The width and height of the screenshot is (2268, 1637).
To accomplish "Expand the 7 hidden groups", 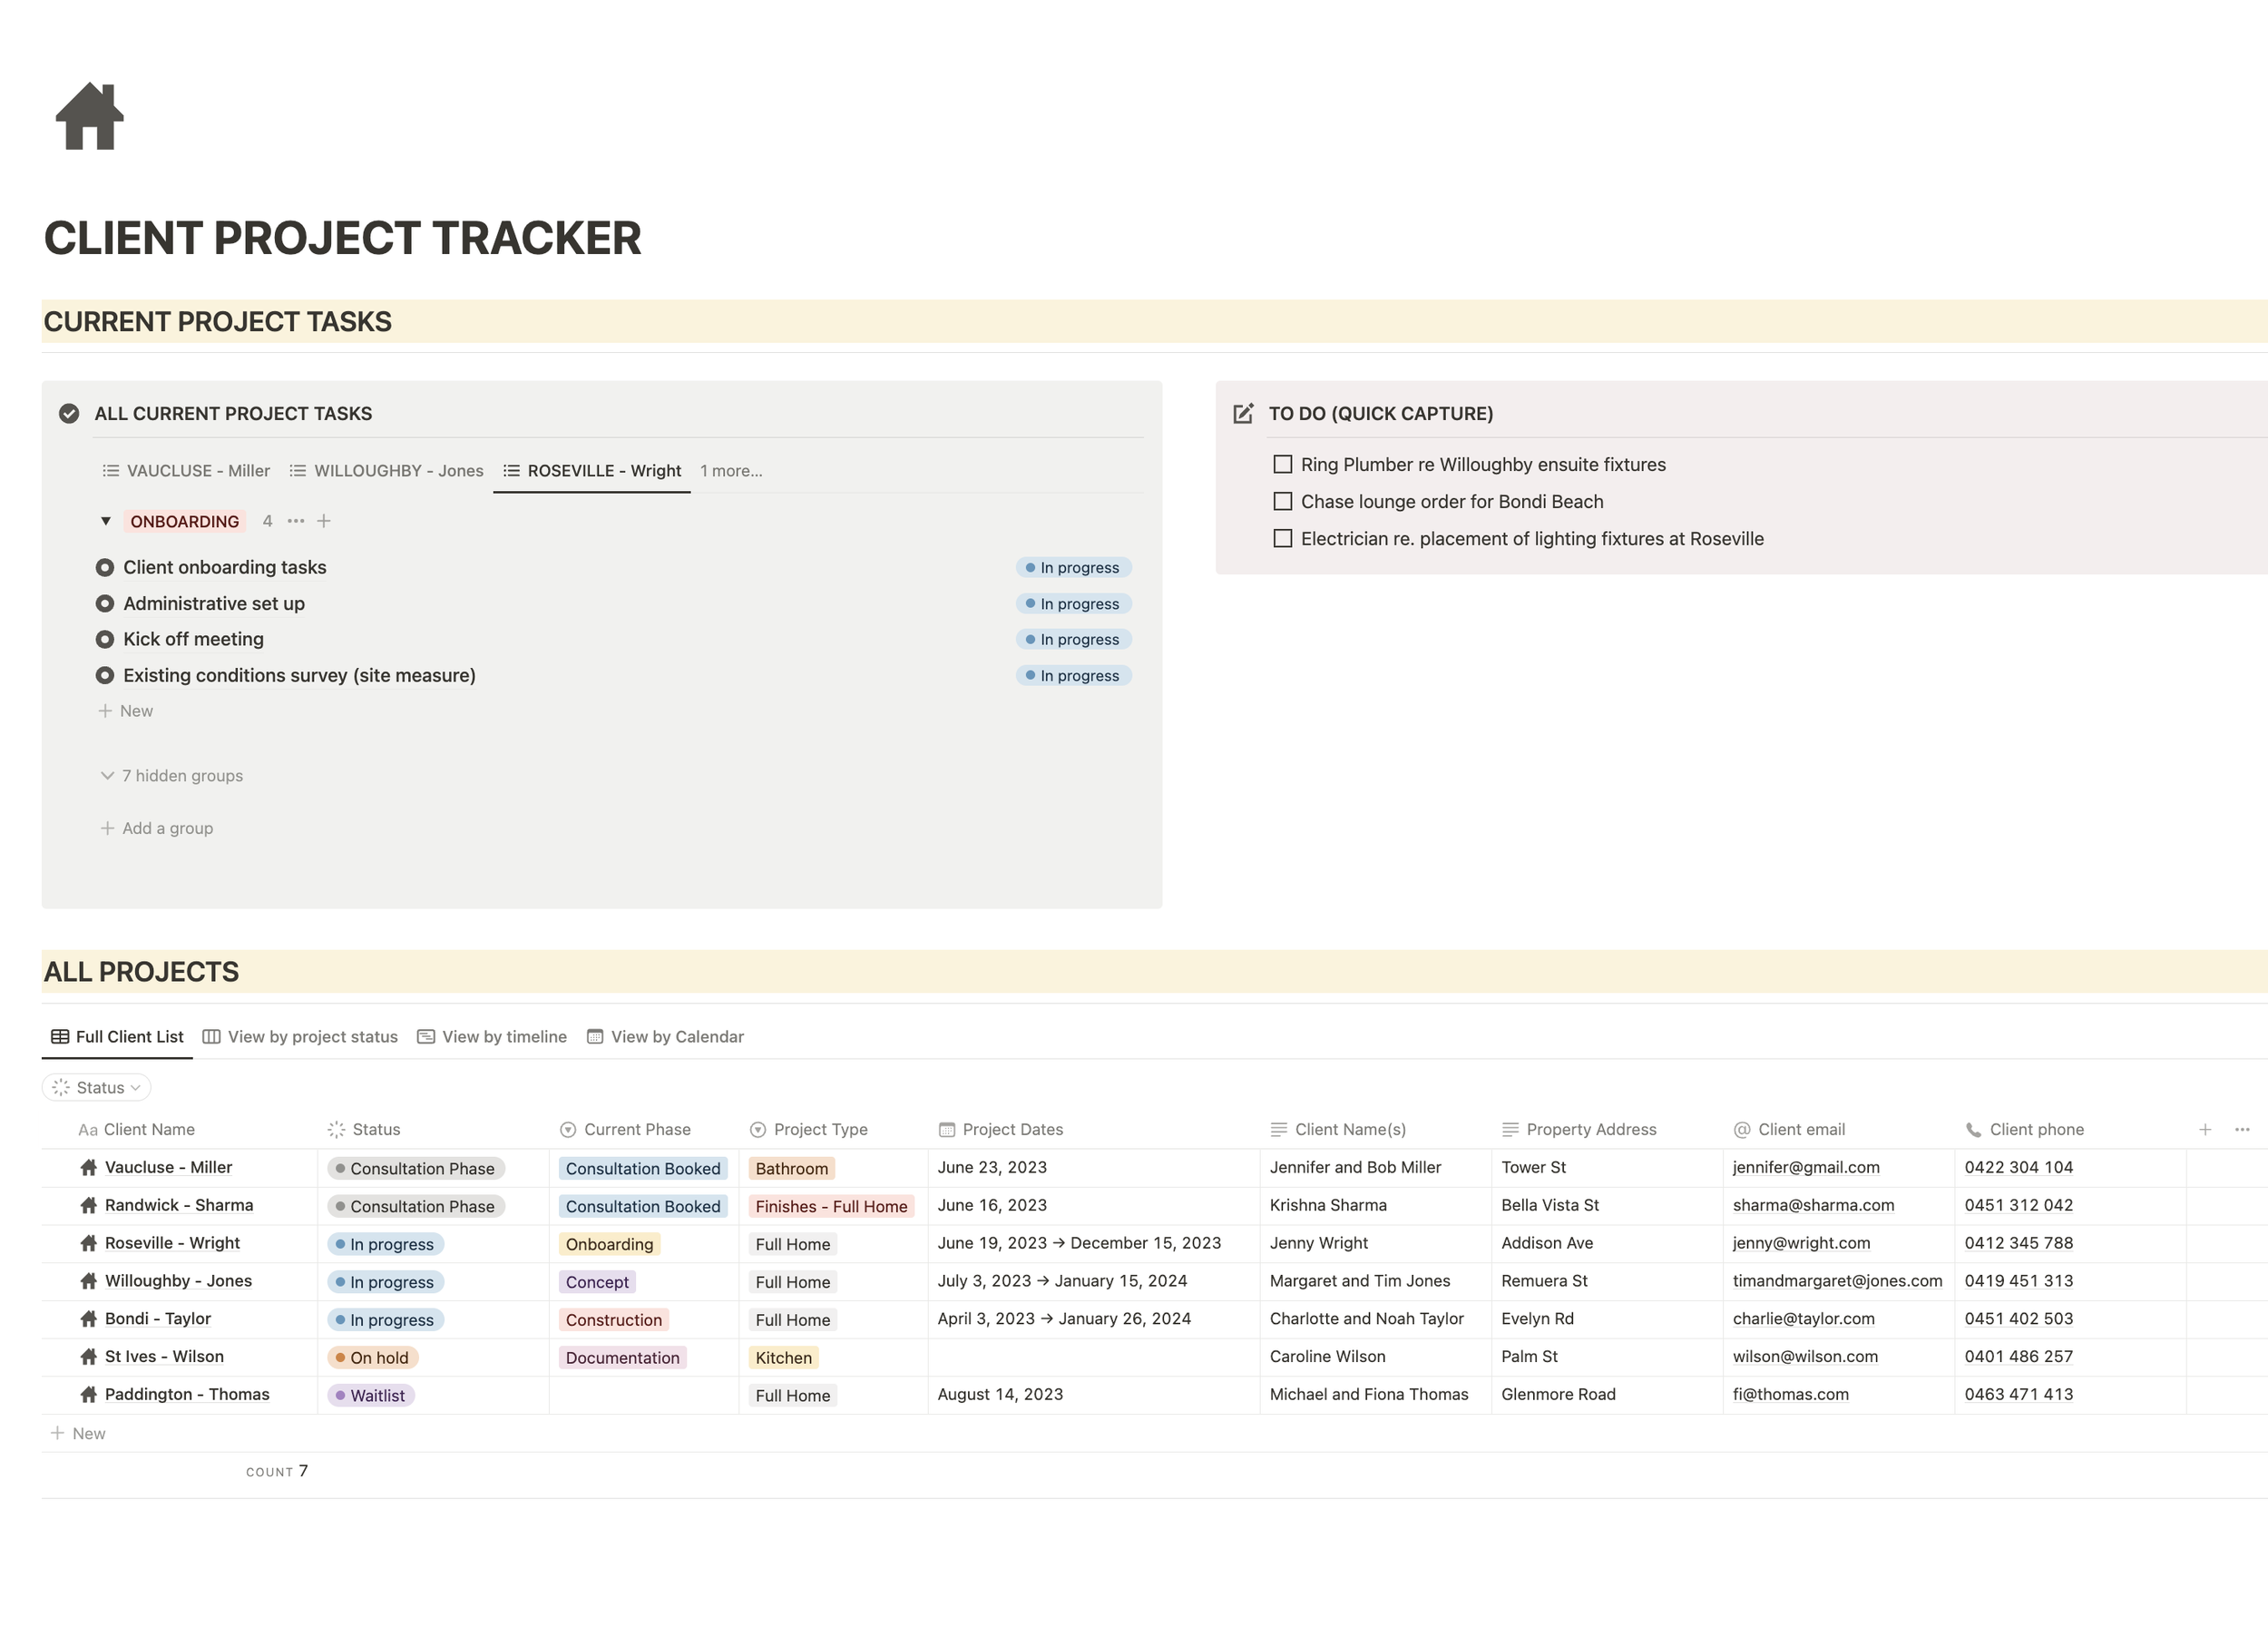I will pyautogui.click(x=172, y=776).
